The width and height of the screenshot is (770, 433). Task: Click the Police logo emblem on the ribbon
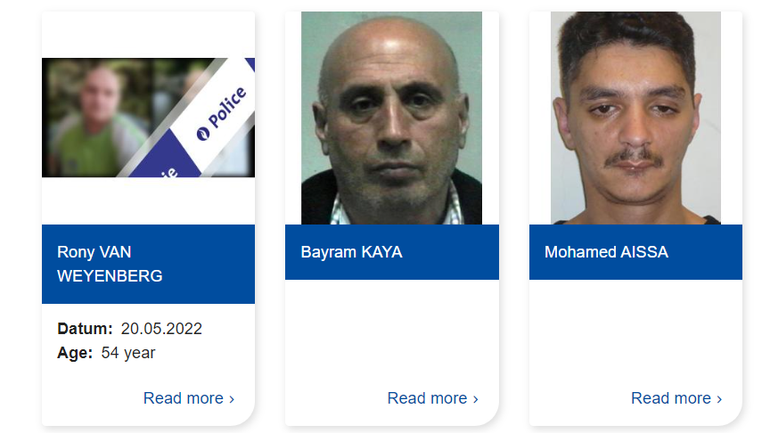pos(203,133)
